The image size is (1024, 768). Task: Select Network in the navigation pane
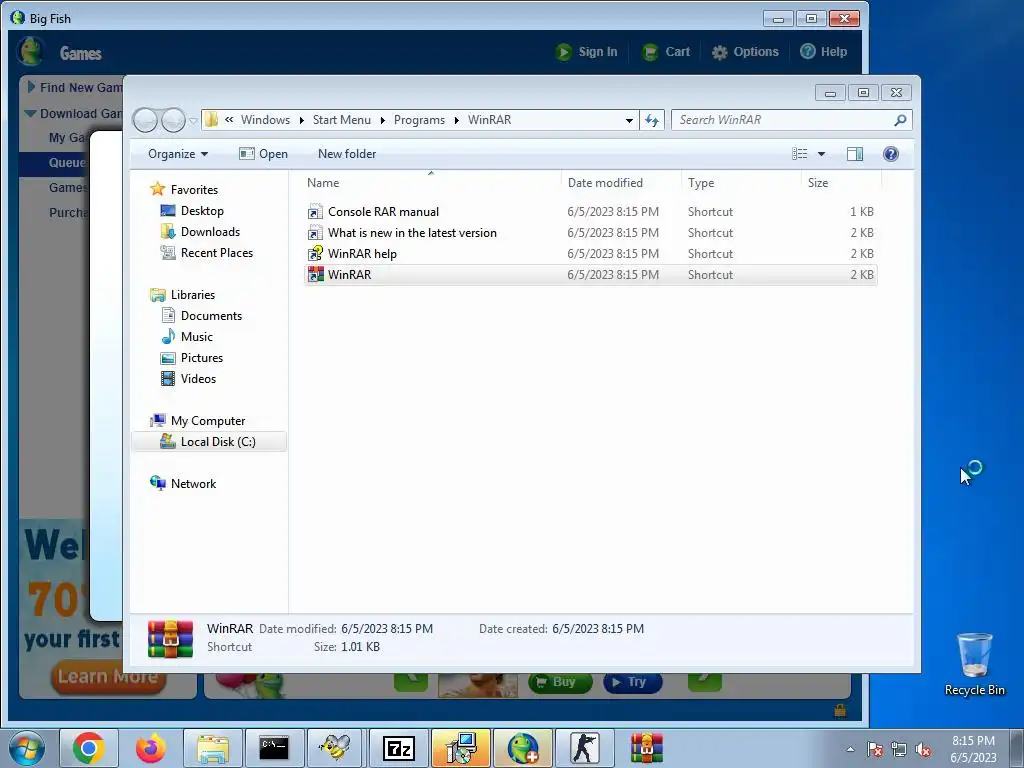(193, 484)
